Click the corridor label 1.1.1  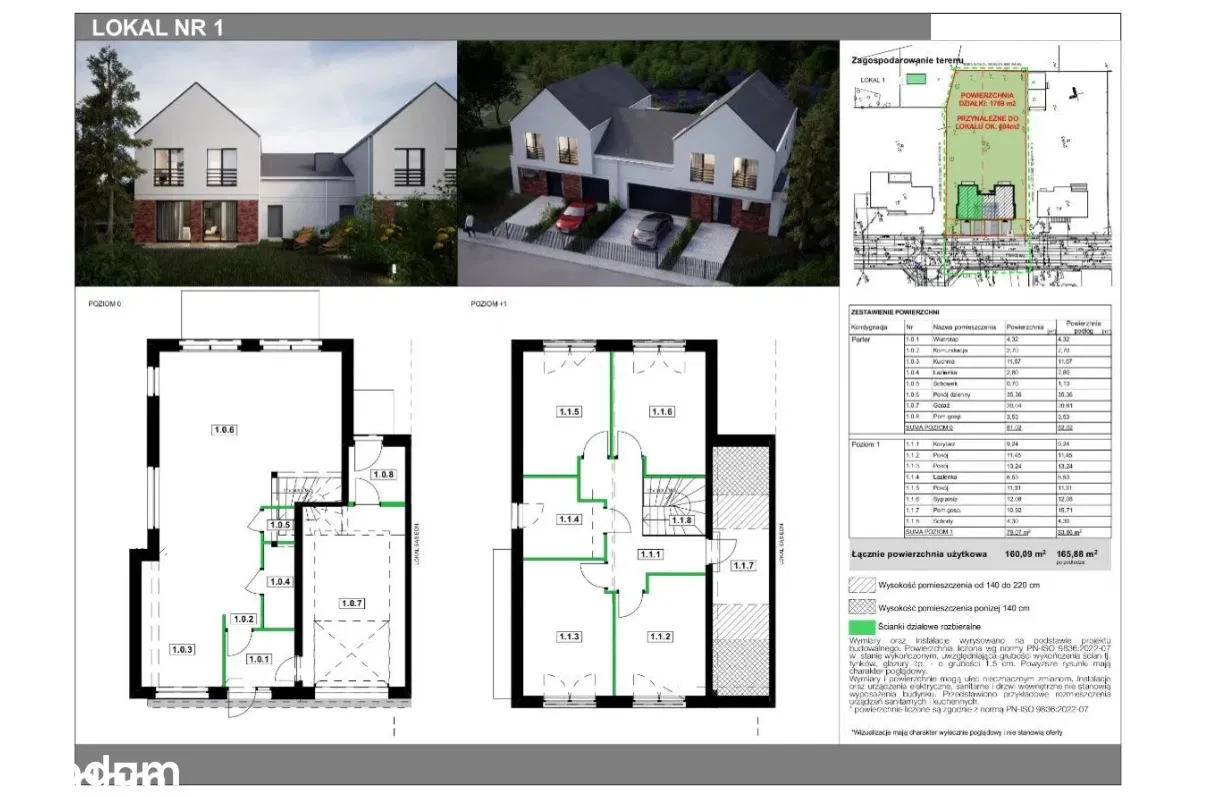pos(652,554)
